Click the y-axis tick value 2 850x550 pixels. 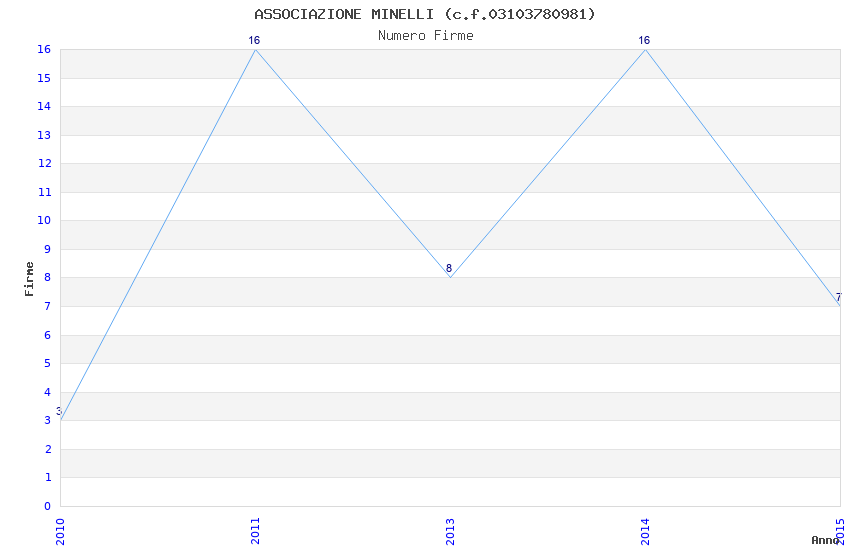point(48,449)
